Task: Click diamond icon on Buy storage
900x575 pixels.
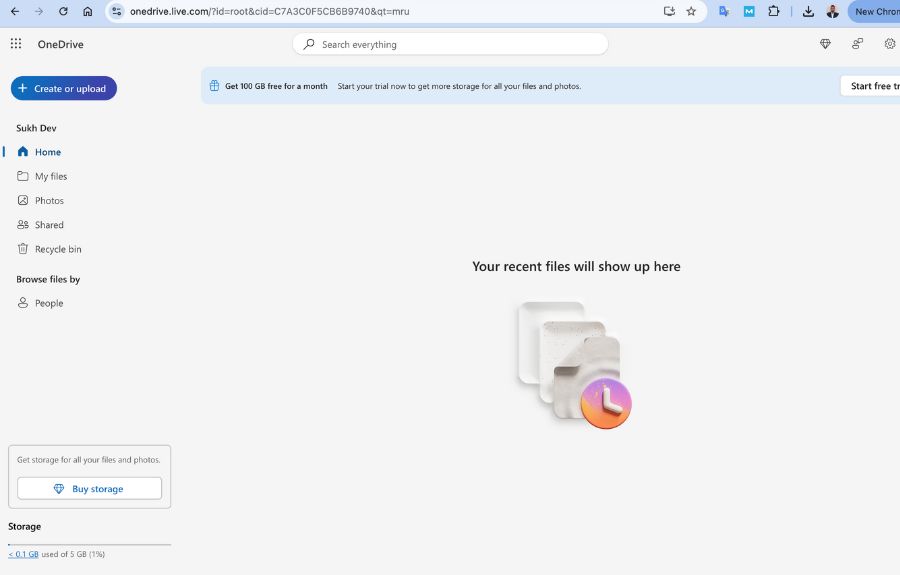Action: tap(59, 489)
